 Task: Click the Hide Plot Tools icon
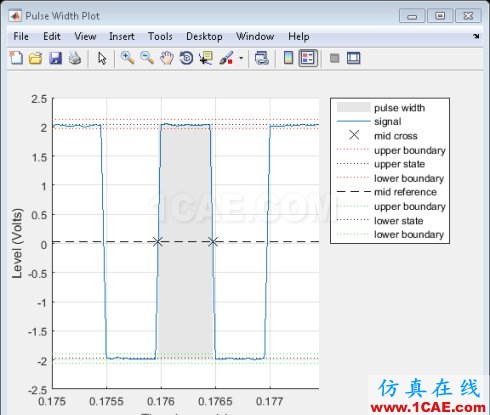(x=334, y=58)
